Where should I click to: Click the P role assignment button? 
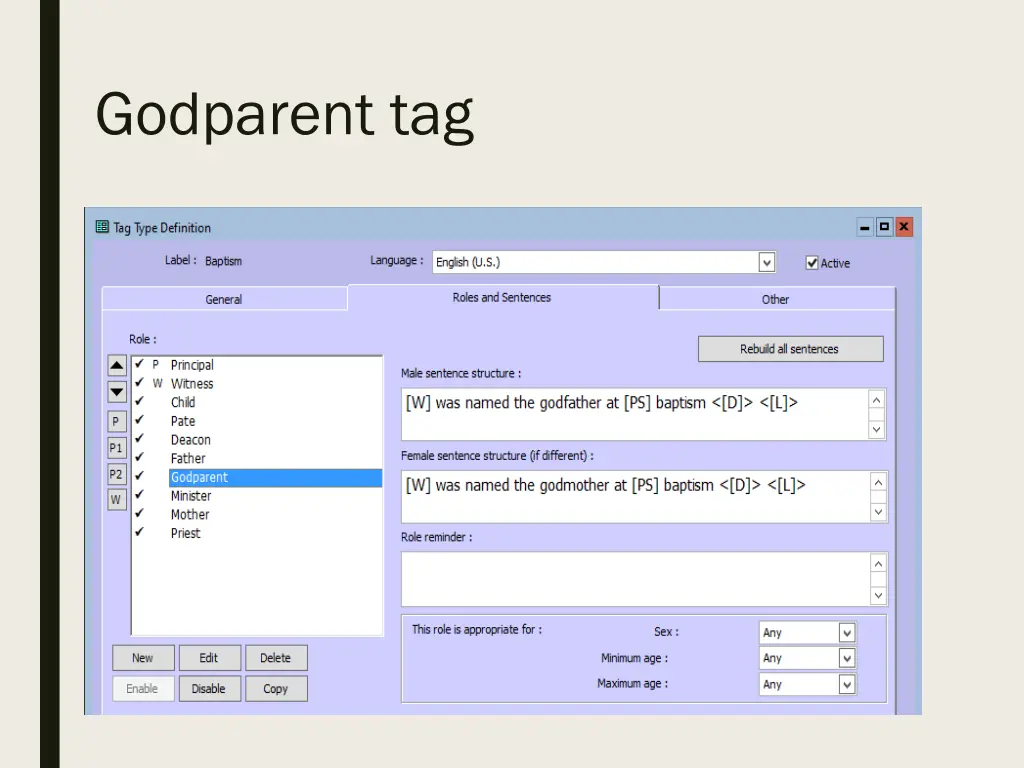pyautogui.click(x=116, y=421)
